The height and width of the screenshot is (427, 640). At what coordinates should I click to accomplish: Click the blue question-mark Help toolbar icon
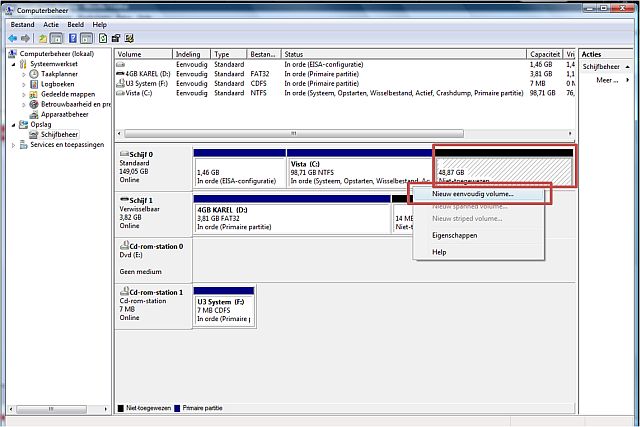tap(73, 38)
